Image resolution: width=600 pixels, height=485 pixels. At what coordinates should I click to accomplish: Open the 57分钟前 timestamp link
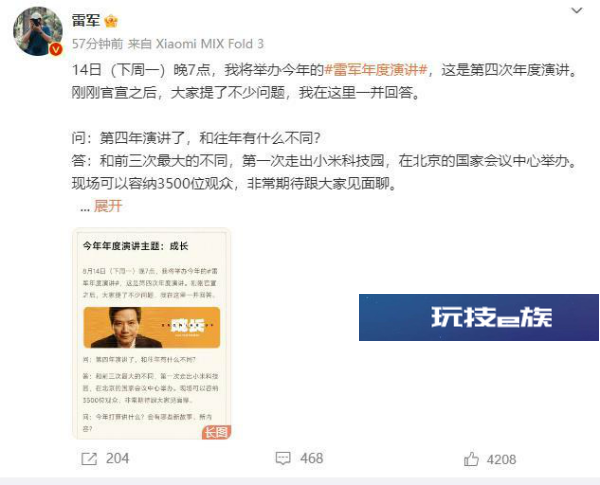pyautogui.click(x=98, y=44)
